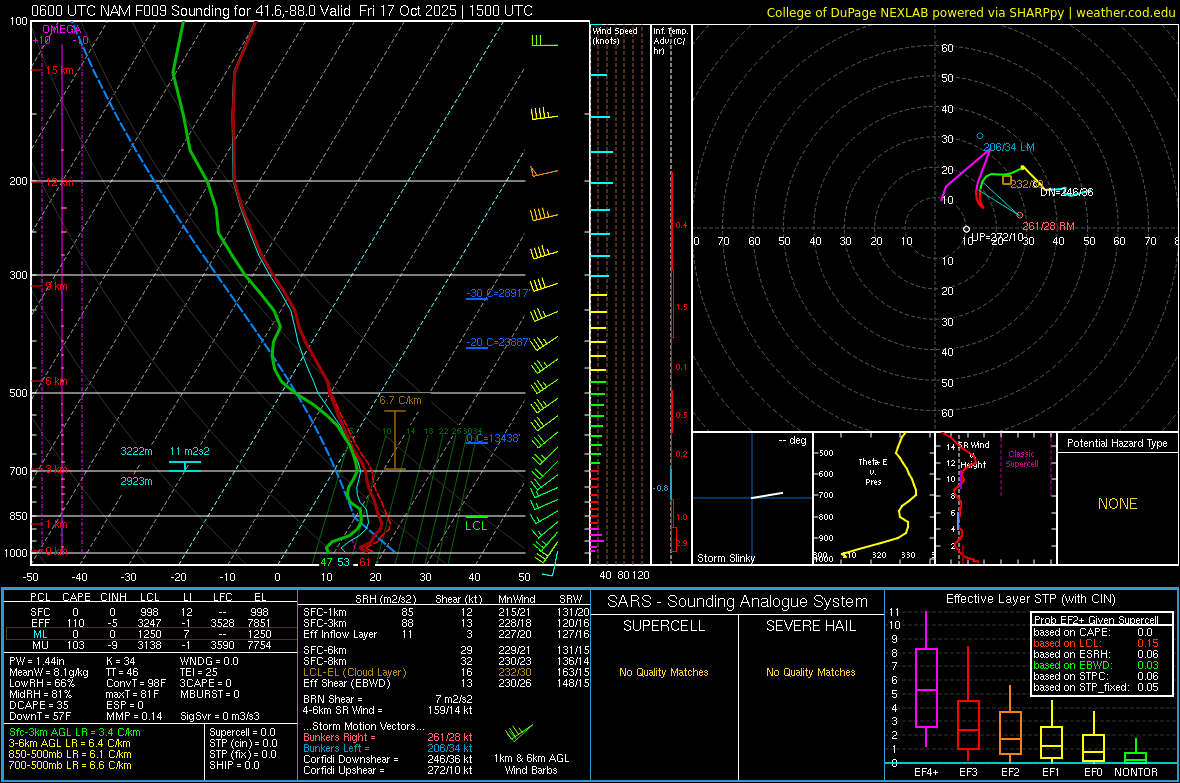Click the ConvT = 98F value
Image resolution: width=1180 pixels, height=783 pixels.
point(136,684)
